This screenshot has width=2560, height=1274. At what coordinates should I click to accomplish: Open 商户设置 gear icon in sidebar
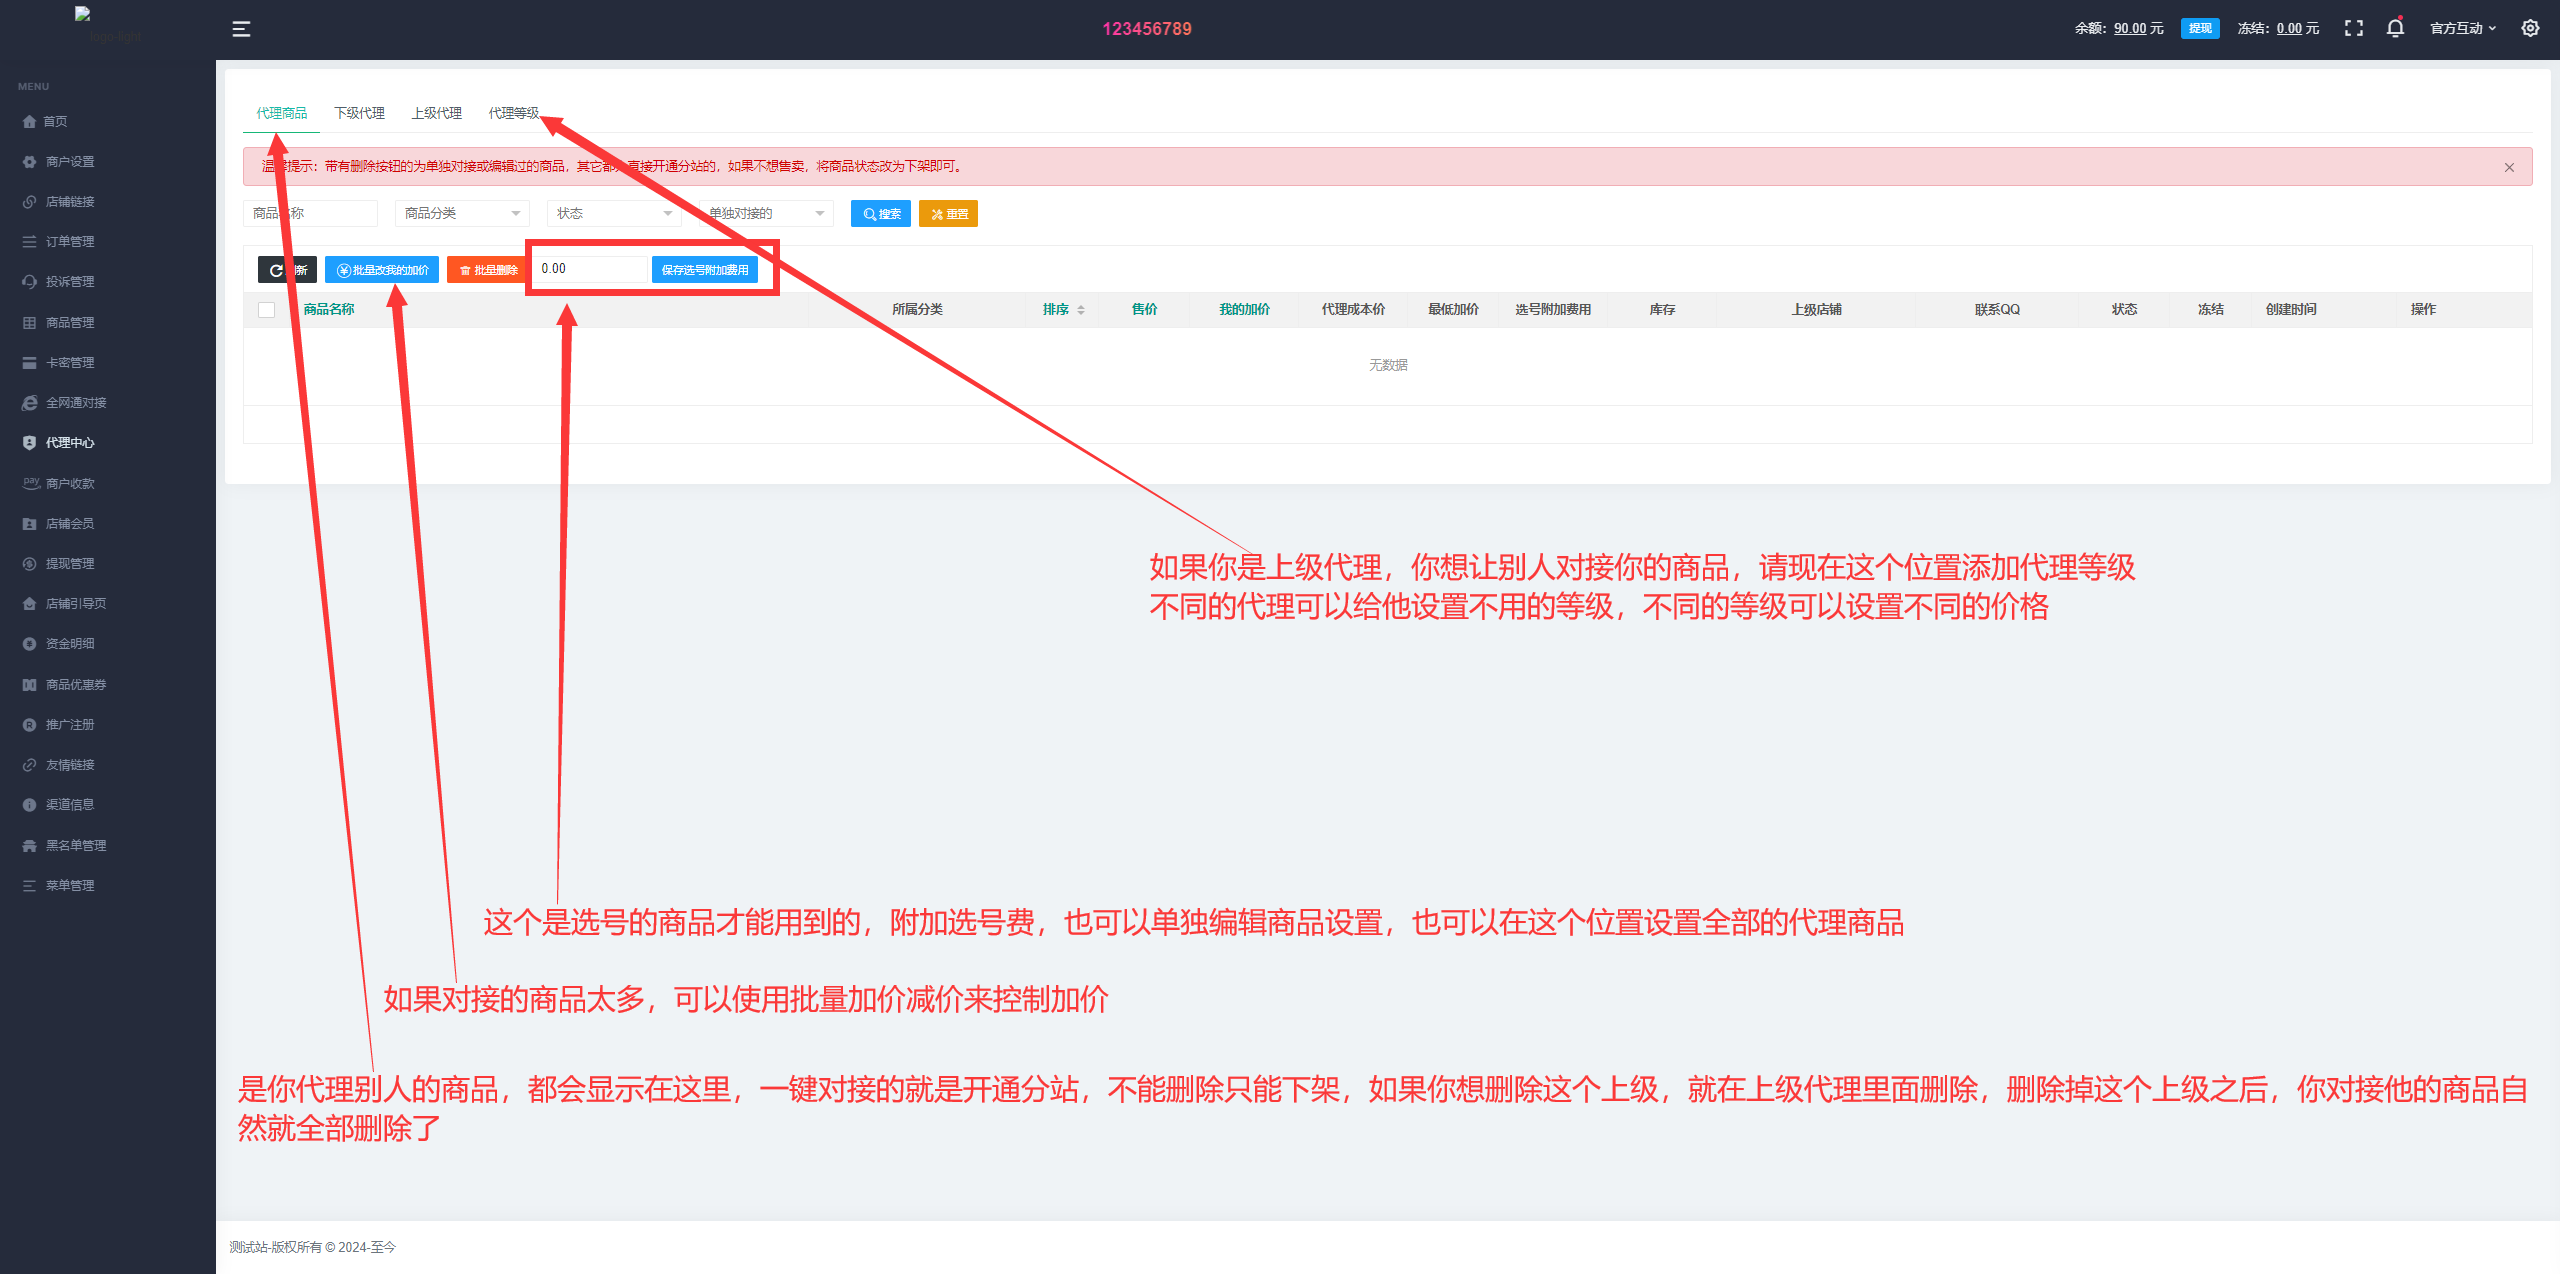pos(30,161)
